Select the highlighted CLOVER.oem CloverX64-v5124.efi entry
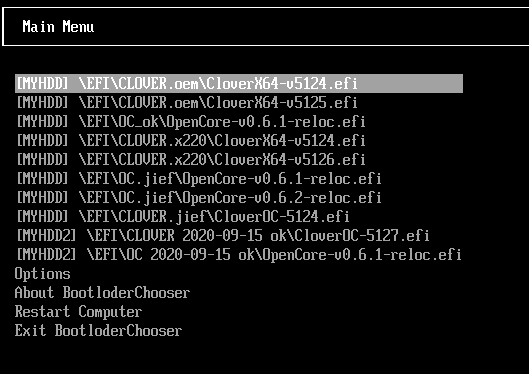The image size is (529, 374). [x=239, y=83]
